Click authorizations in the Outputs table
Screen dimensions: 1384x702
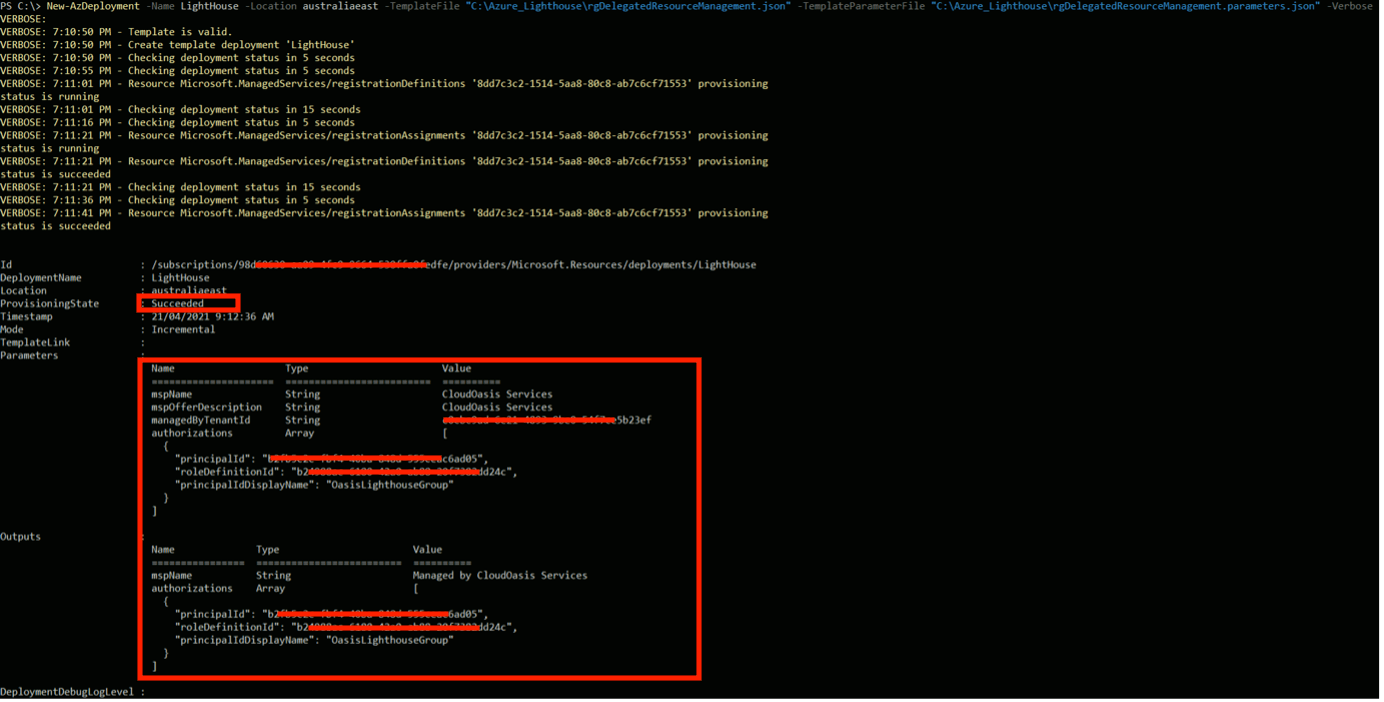(x=192, y=589)
